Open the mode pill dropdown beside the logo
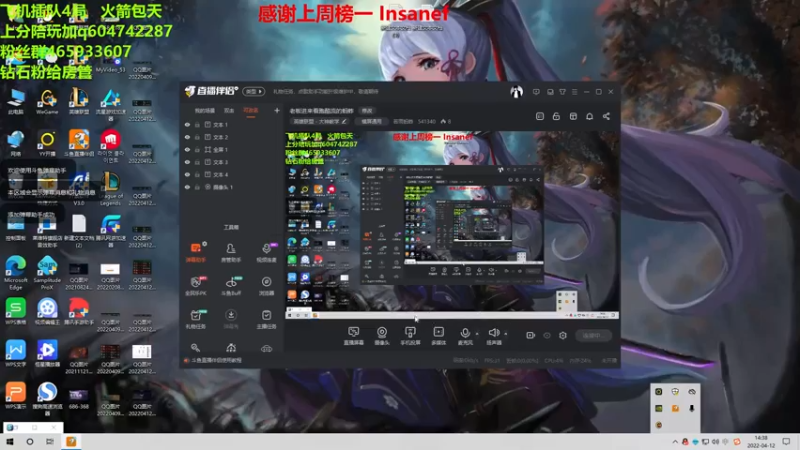The width and height of the screenshot is (800, 450). click(254, 92)
